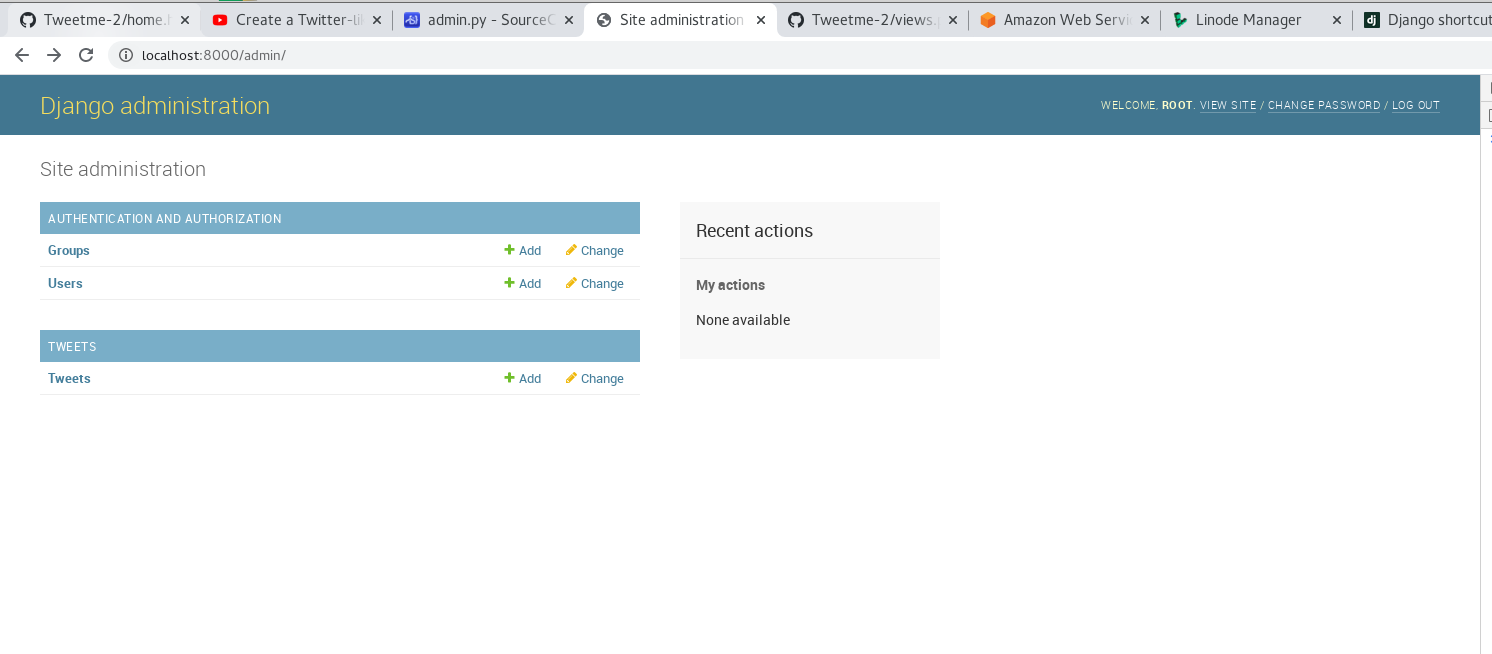Click the Linode Manager favicon
Image resolution: width=1492 pixels, height=654 pixels.
coord(1180,20)
